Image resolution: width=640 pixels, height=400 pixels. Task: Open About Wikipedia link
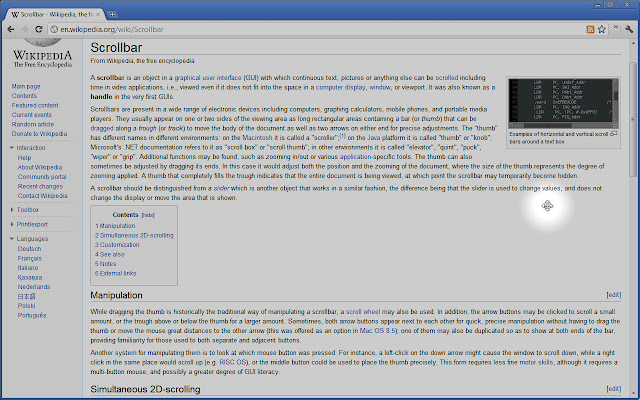[40, 167]
